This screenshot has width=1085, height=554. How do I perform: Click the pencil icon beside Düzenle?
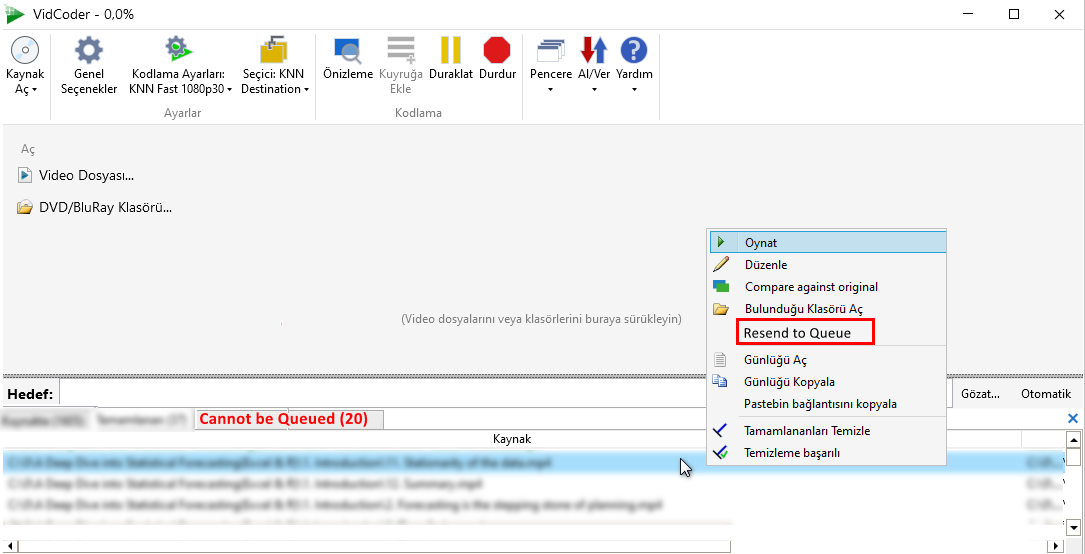[x=721, y=264]
